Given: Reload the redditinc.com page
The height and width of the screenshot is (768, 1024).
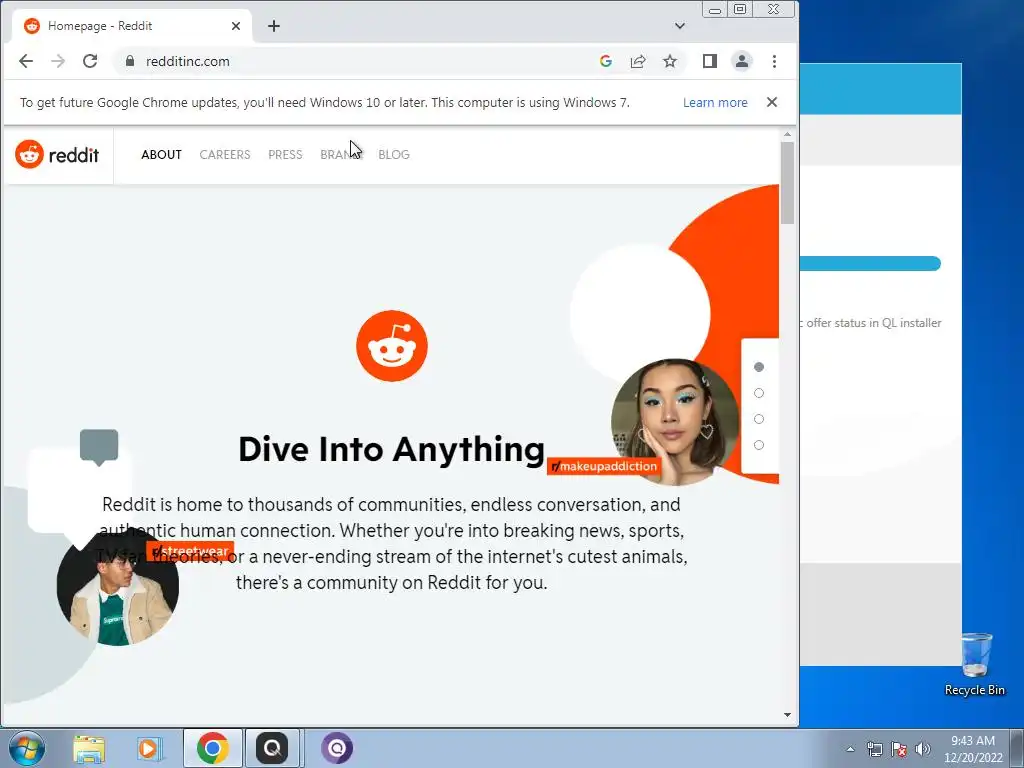Looking at the screenshot, I should [90, 61].
